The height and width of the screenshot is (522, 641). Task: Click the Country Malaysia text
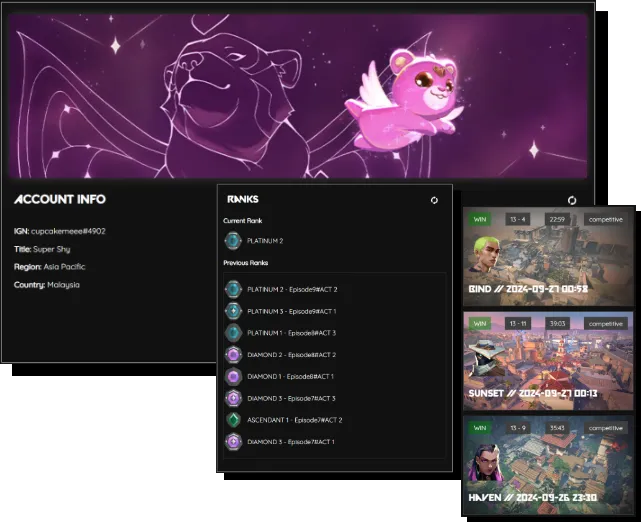(x=47, y=285)
